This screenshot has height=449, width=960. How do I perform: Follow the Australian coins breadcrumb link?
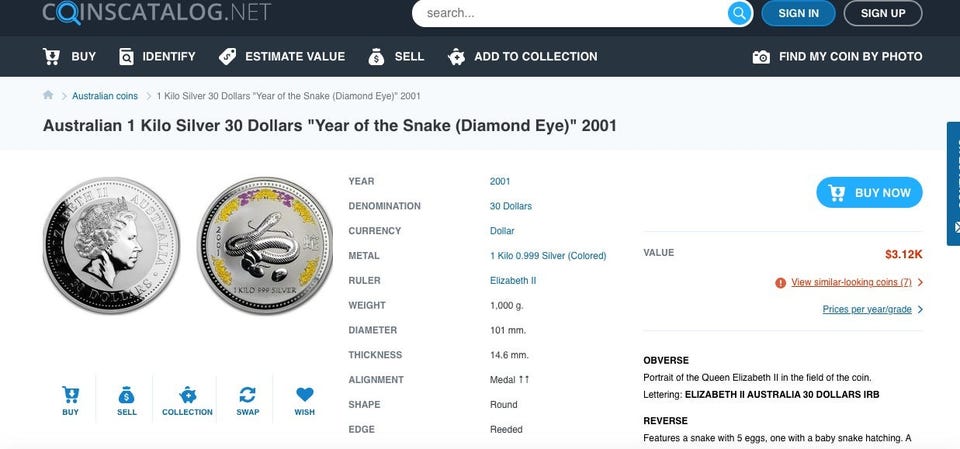(105, 96)
